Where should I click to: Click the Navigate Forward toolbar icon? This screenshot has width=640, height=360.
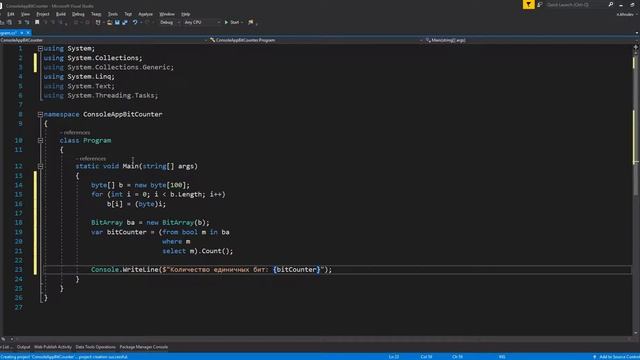tap(87, 22)
